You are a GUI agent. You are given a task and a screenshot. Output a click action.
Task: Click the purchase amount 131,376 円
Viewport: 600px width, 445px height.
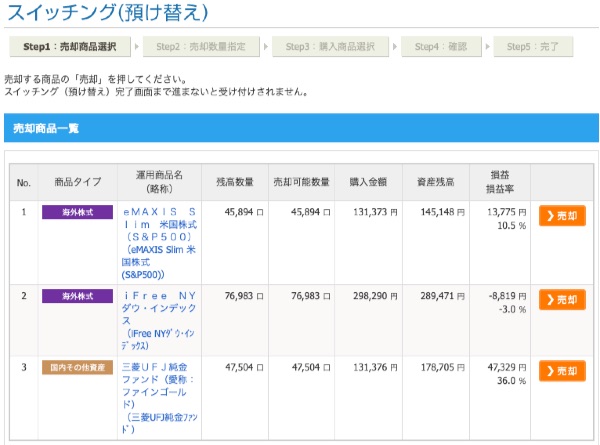[375, 367]
